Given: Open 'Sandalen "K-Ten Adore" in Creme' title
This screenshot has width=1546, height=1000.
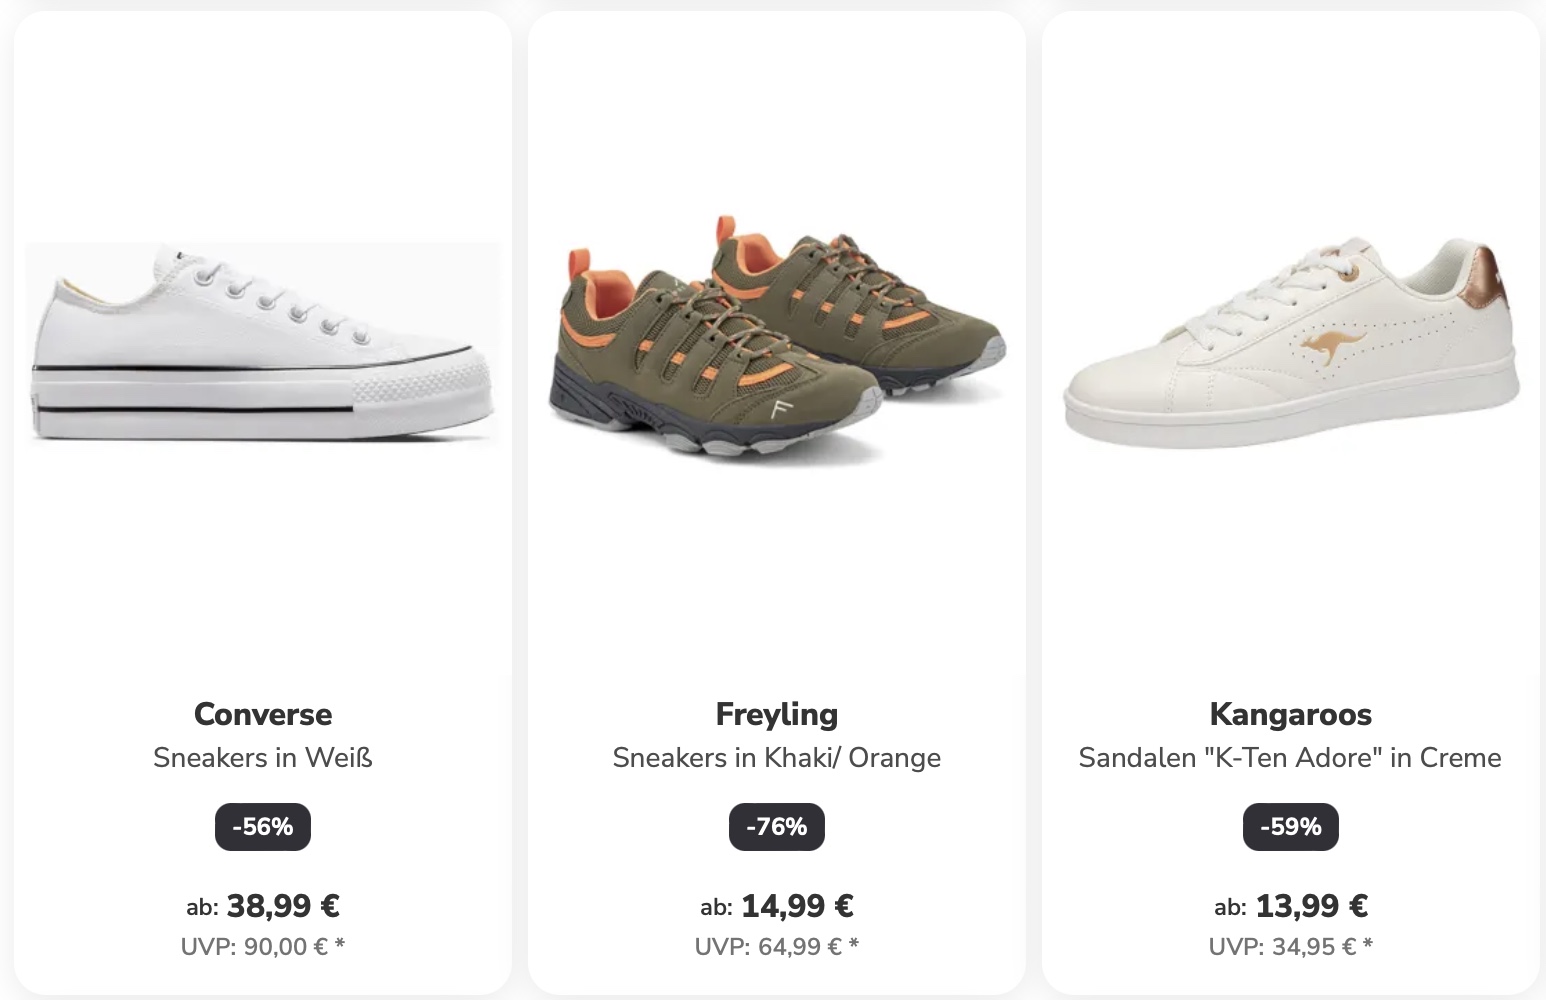Looking at the screenshot, I should (x=1290, y=758).
